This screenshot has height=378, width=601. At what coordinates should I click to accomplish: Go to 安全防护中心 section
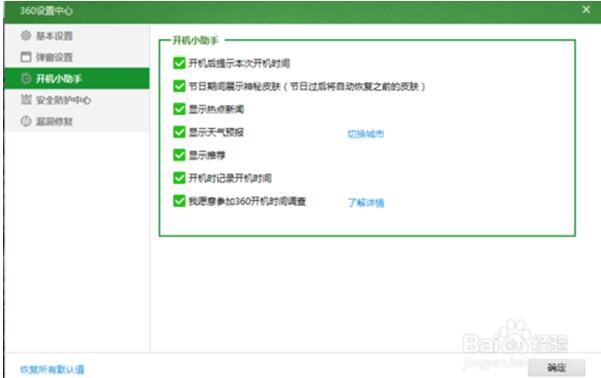point(77,100)
